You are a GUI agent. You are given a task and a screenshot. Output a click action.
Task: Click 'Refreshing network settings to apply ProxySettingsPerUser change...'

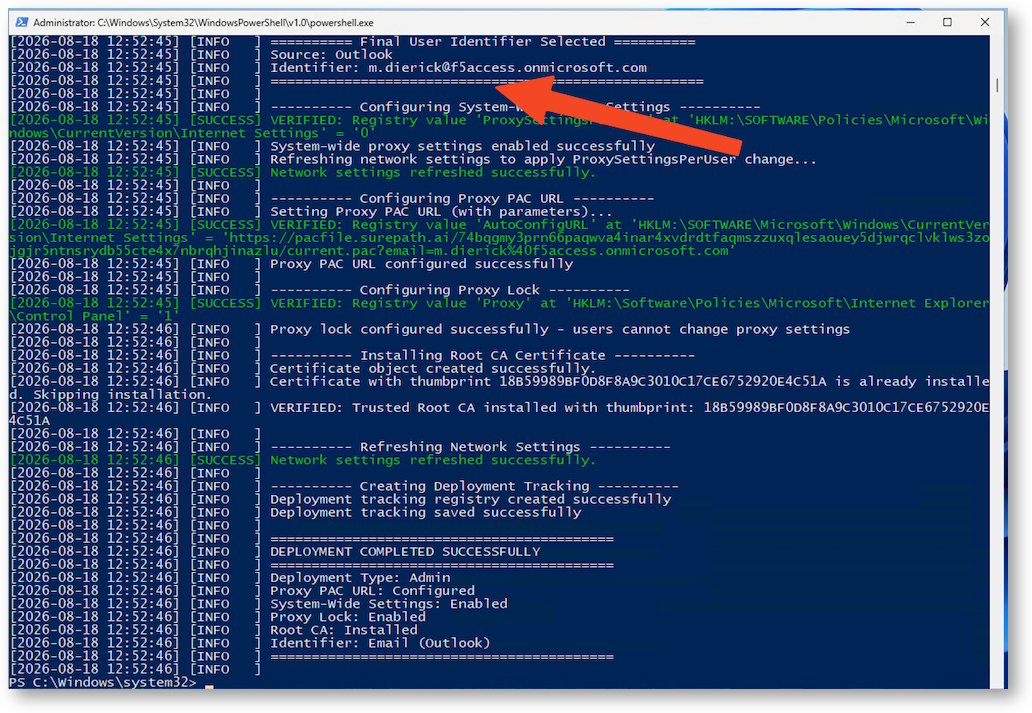[x=543, y=159]
